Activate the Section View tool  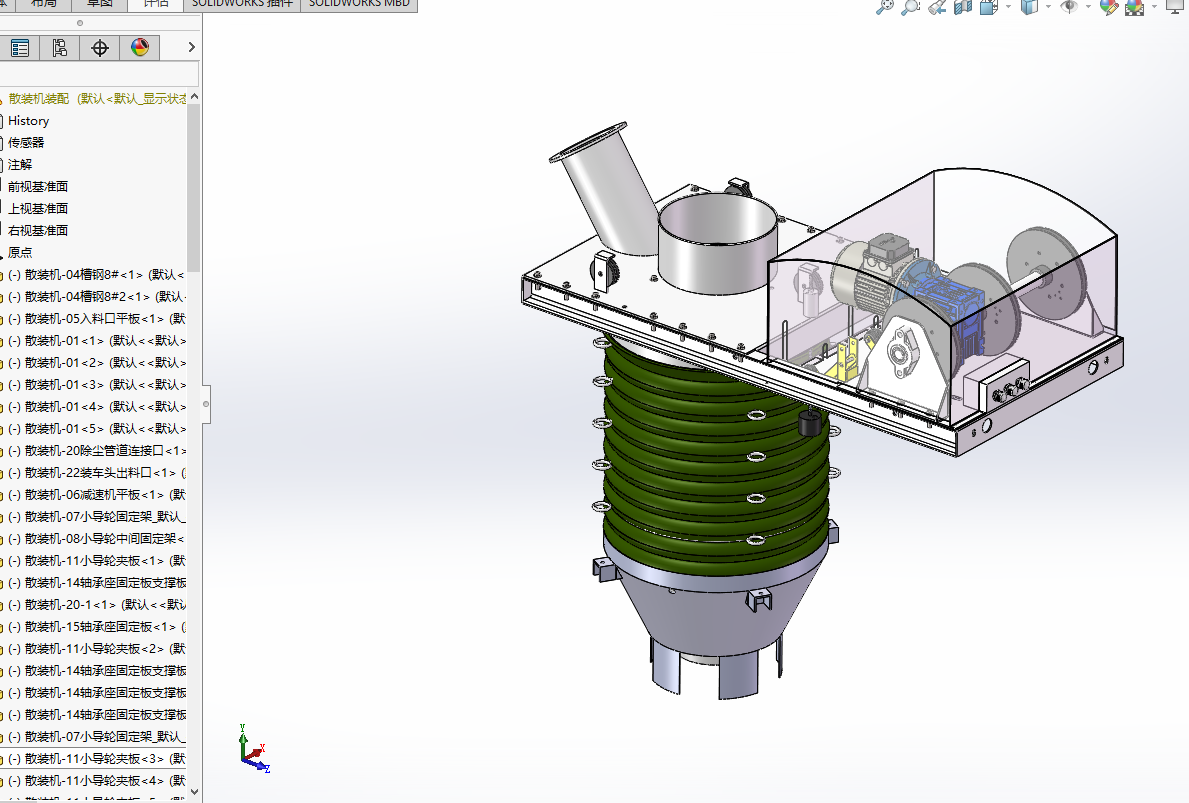[x=963, y=8]
